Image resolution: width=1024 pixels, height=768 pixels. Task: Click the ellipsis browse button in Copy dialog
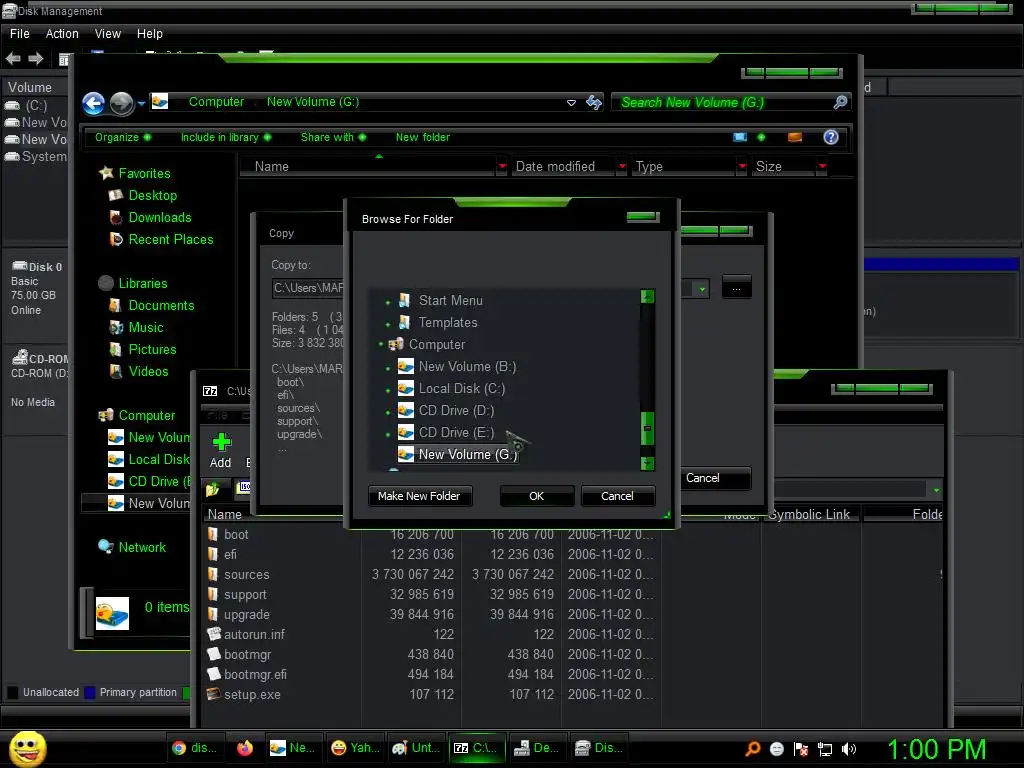(x=737, y=287)
